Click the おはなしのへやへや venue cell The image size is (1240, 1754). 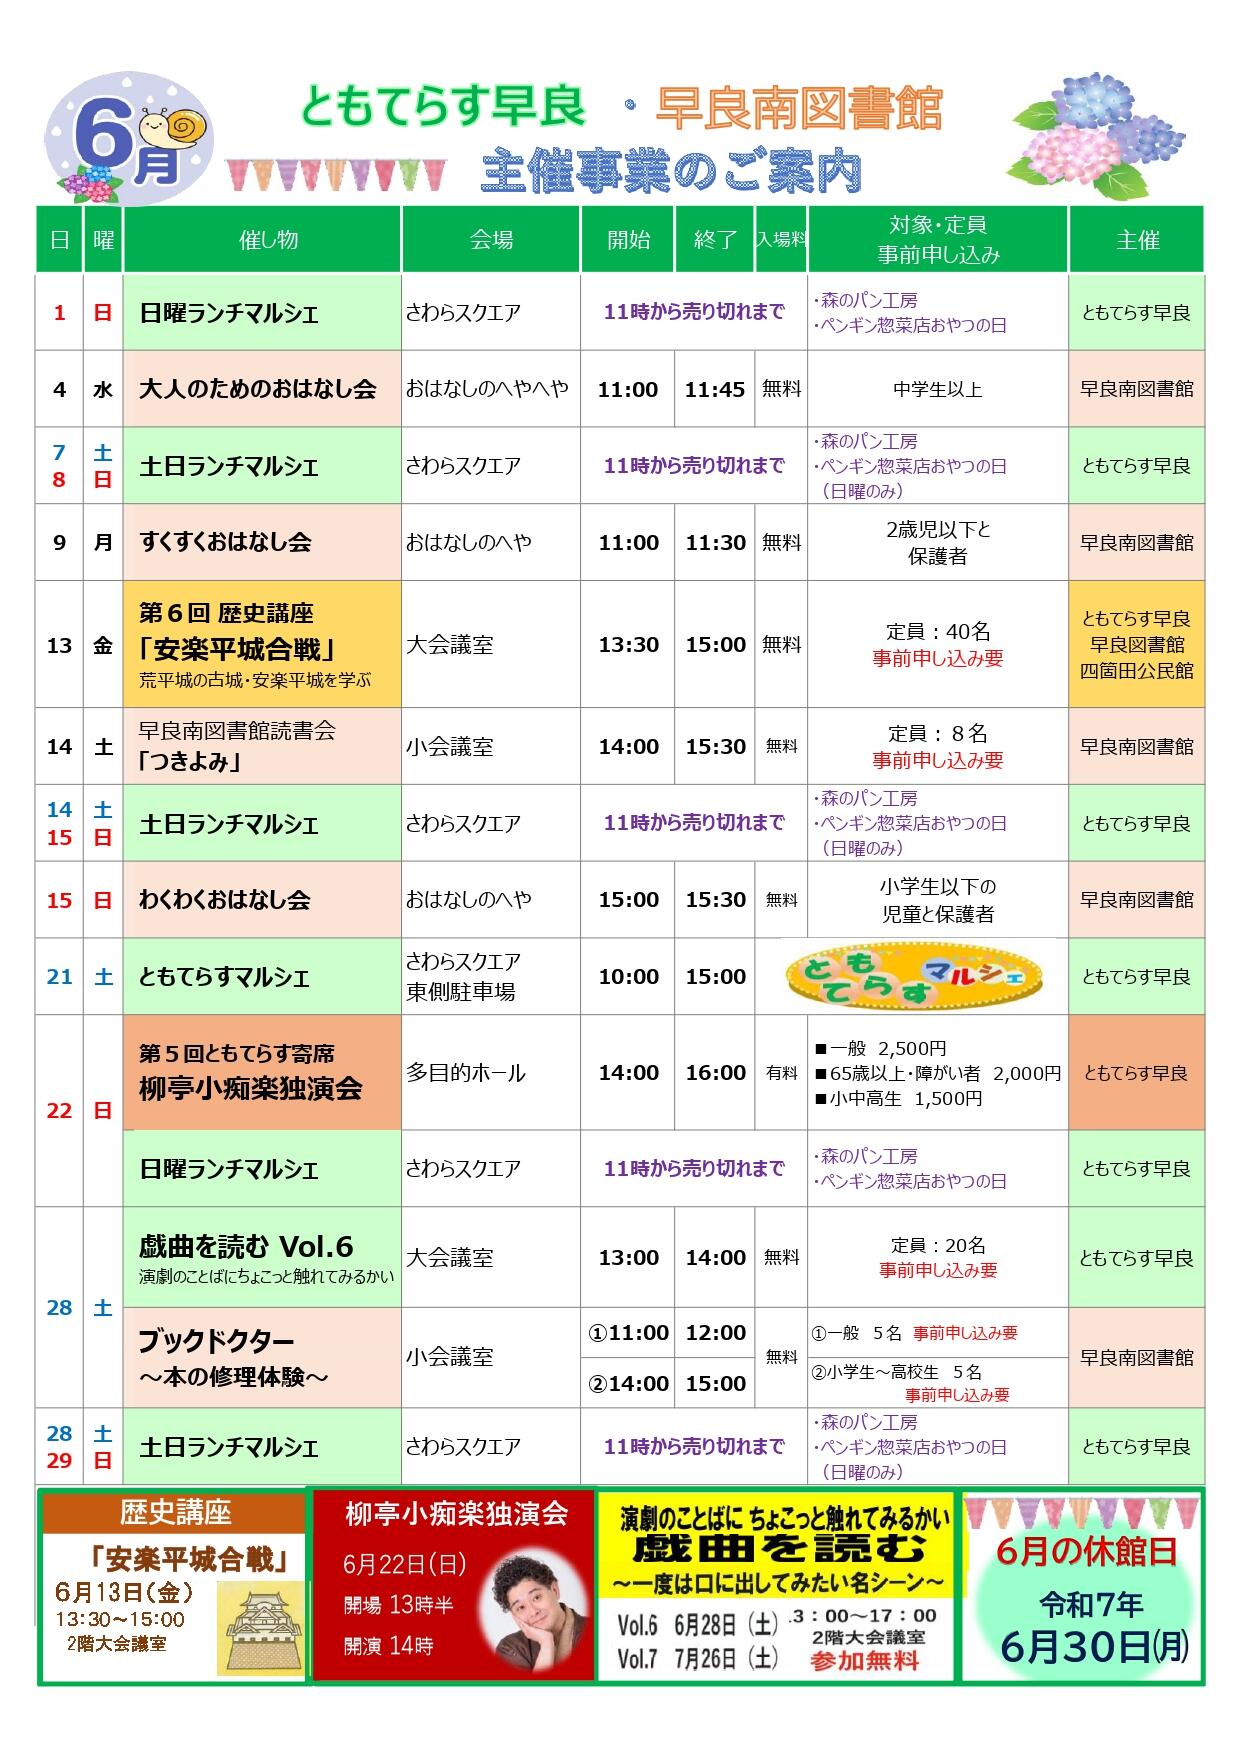491,389
